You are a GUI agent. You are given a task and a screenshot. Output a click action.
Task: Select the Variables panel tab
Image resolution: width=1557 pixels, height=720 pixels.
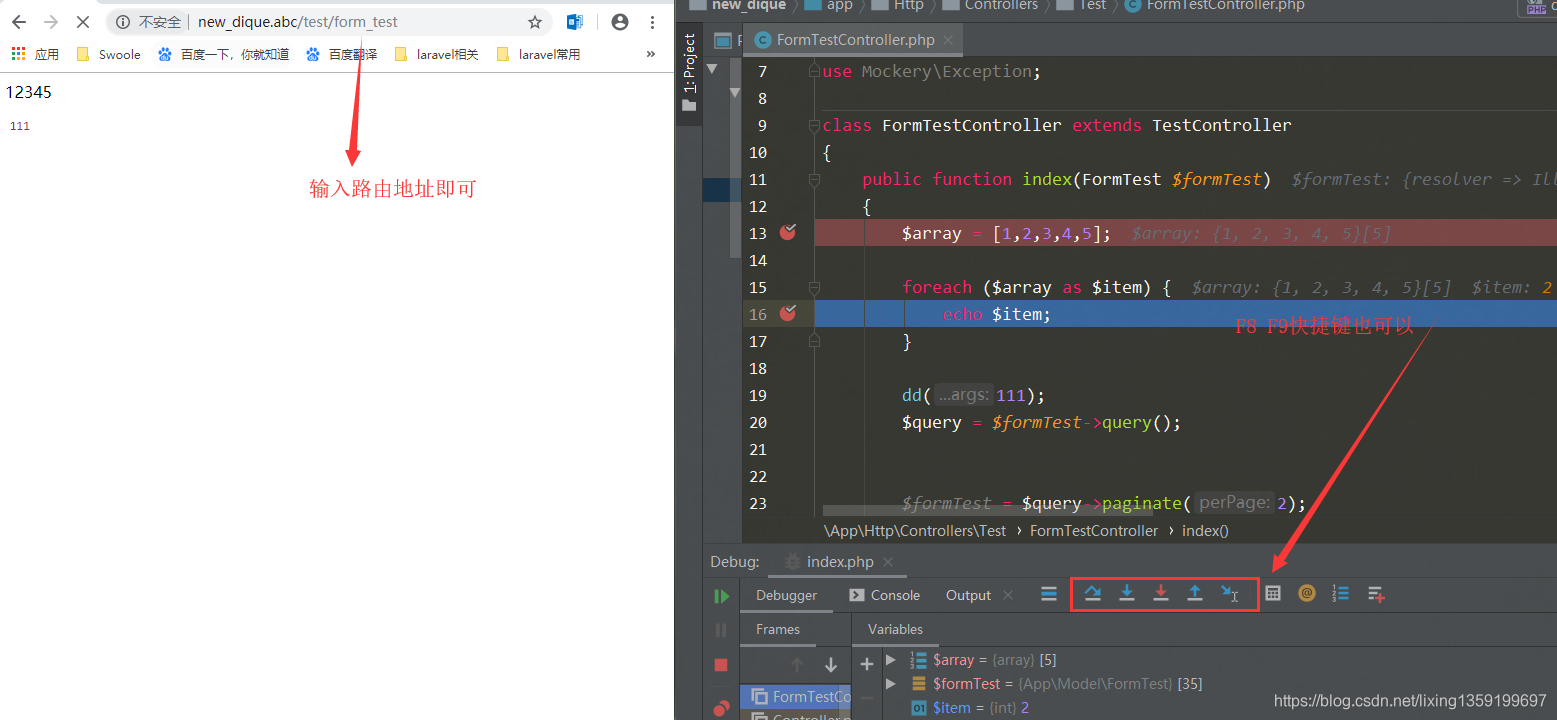[x=895, y=629]
